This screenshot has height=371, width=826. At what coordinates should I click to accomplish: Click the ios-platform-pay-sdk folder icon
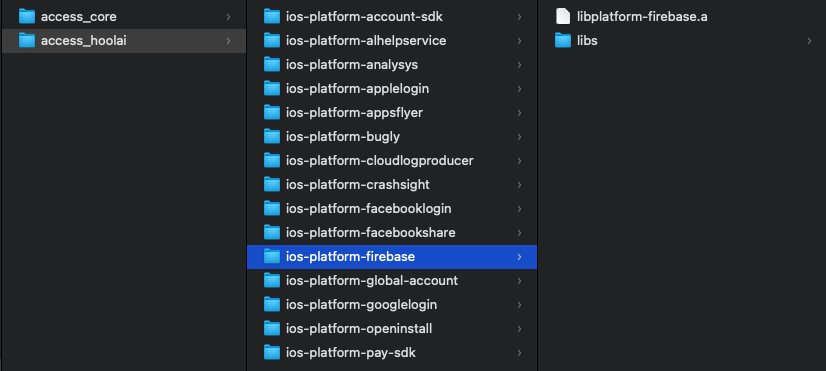(x=272, y=353)
